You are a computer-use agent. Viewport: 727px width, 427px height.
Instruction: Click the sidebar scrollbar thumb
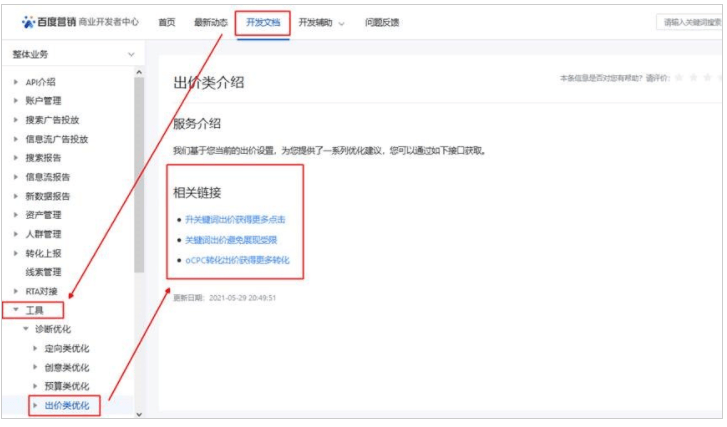pos(139,175)
